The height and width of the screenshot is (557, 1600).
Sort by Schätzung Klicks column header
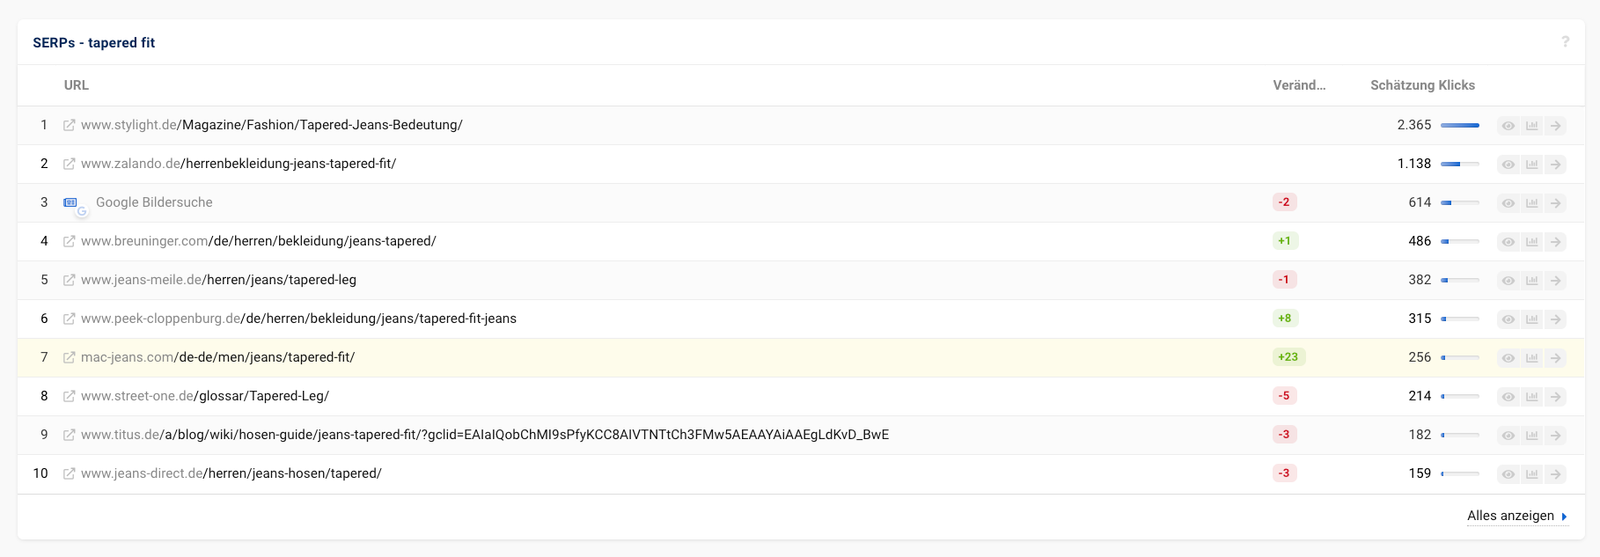[x=1422, y=85]
